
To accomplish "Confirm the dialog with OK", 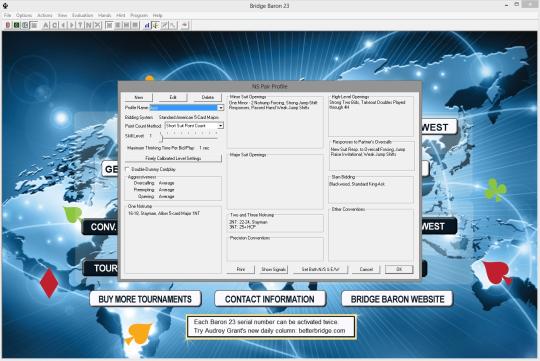I will (399, 269).
